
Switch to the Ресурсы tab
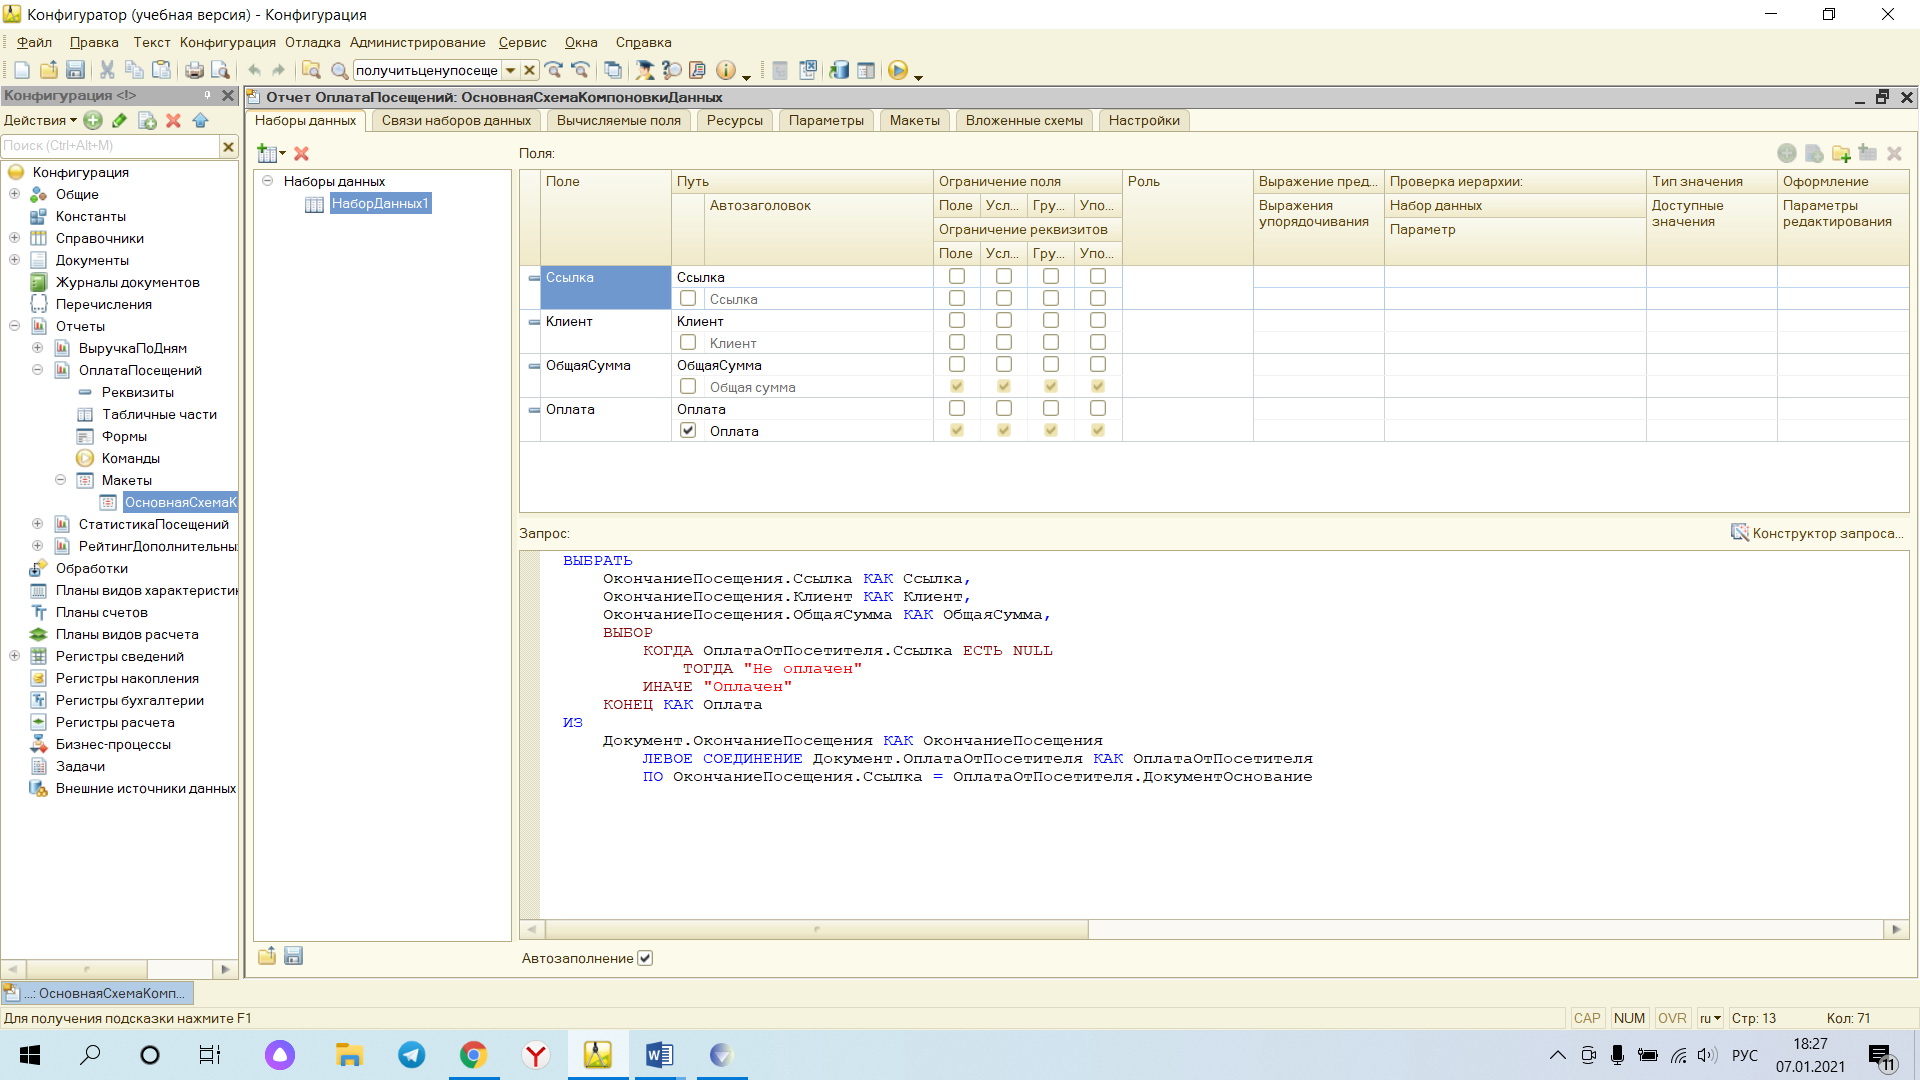734,120
